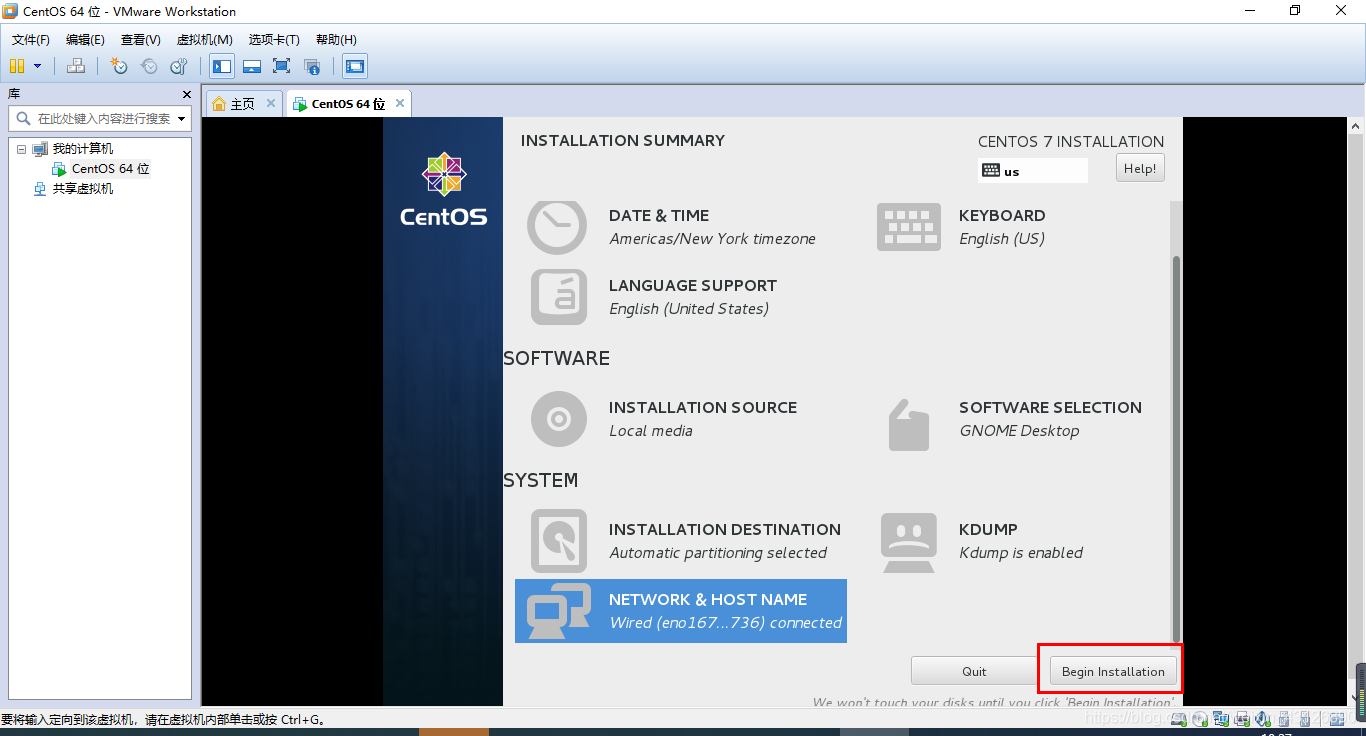Screen dimensions: 1366x736
Task: Take a snapshot using the clock-star icon
Action: pos(119,66)
